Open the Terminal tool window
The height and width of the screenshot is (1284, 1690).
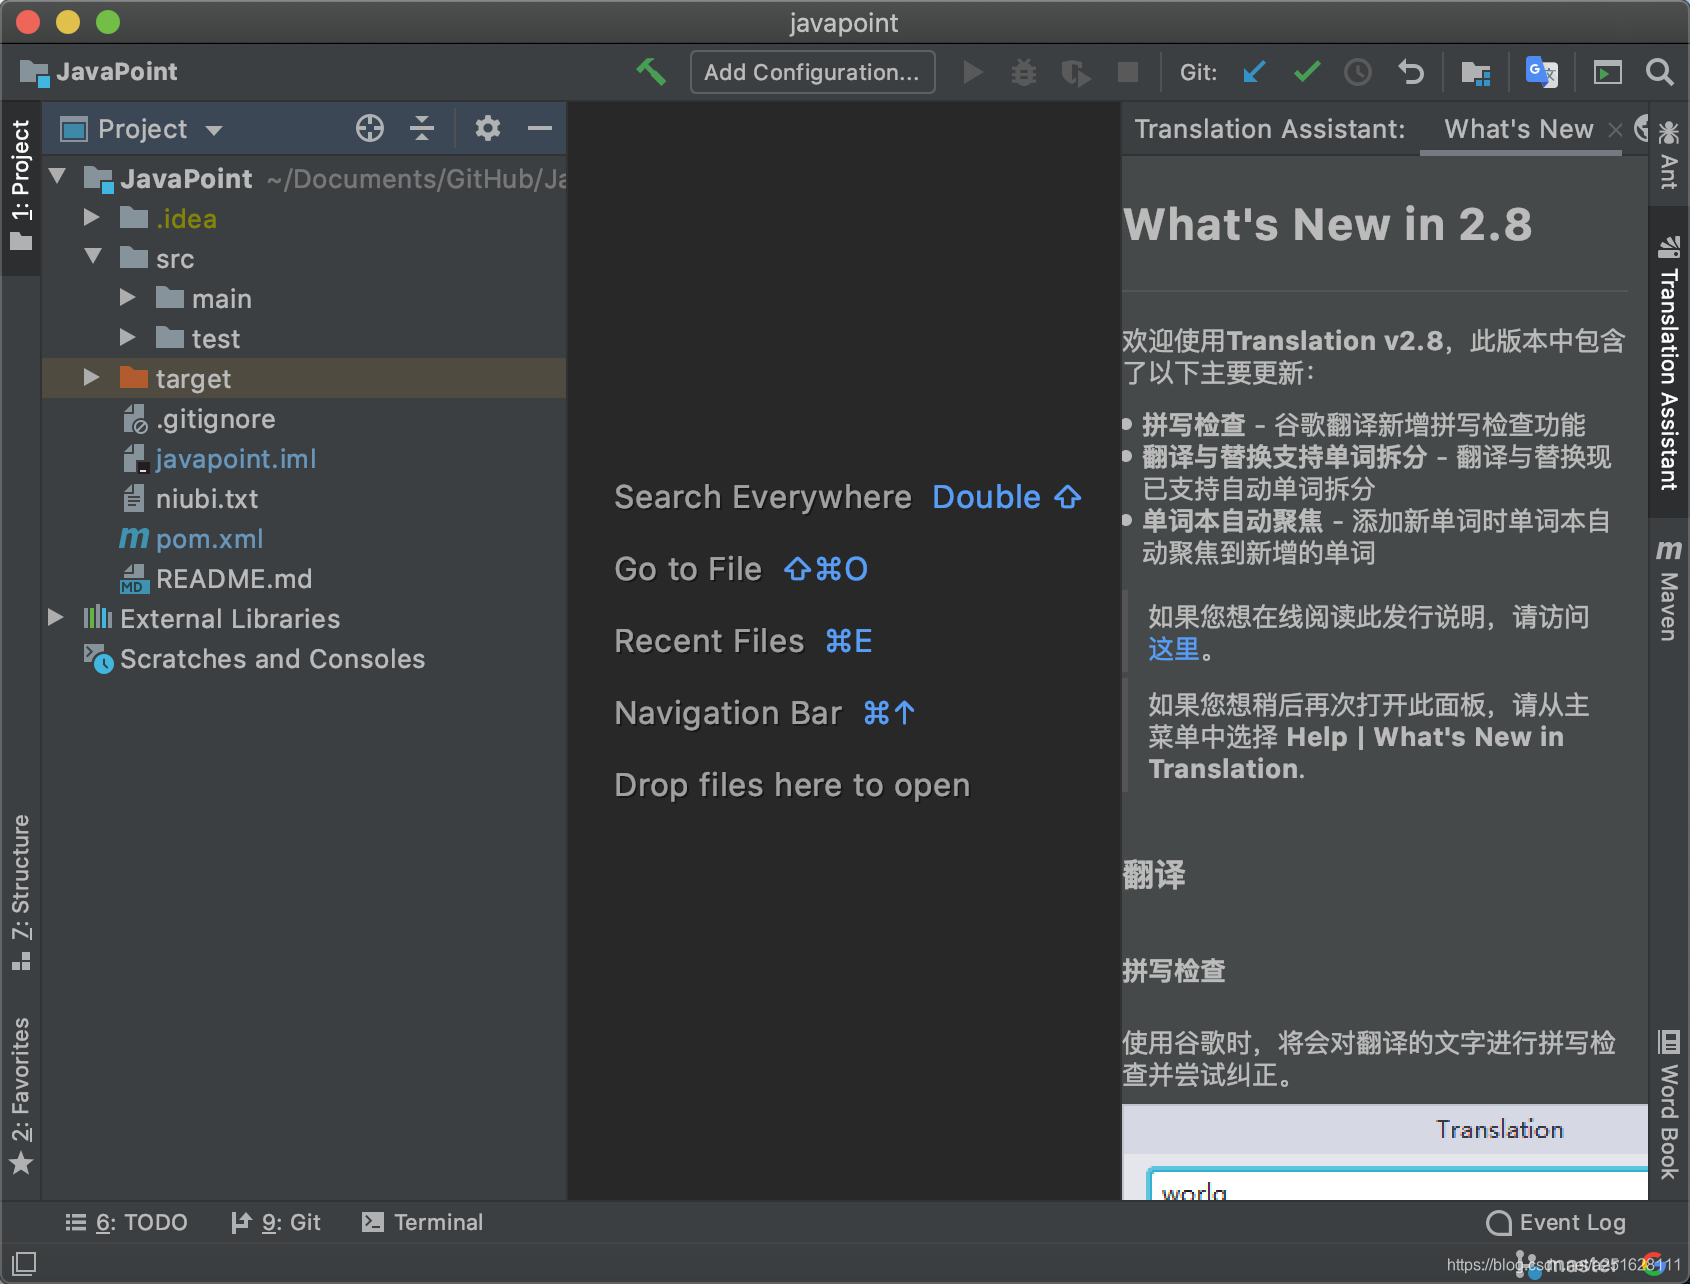[422, 1222]
